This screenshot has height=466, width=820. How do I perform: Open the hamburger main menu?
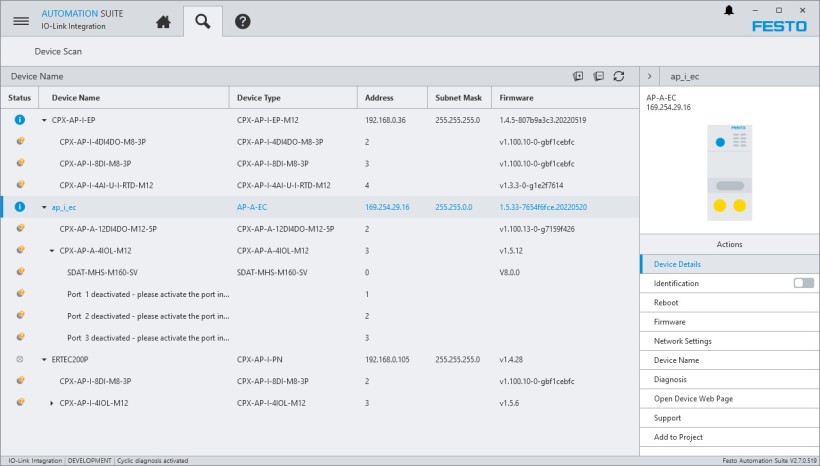[21, 21]
